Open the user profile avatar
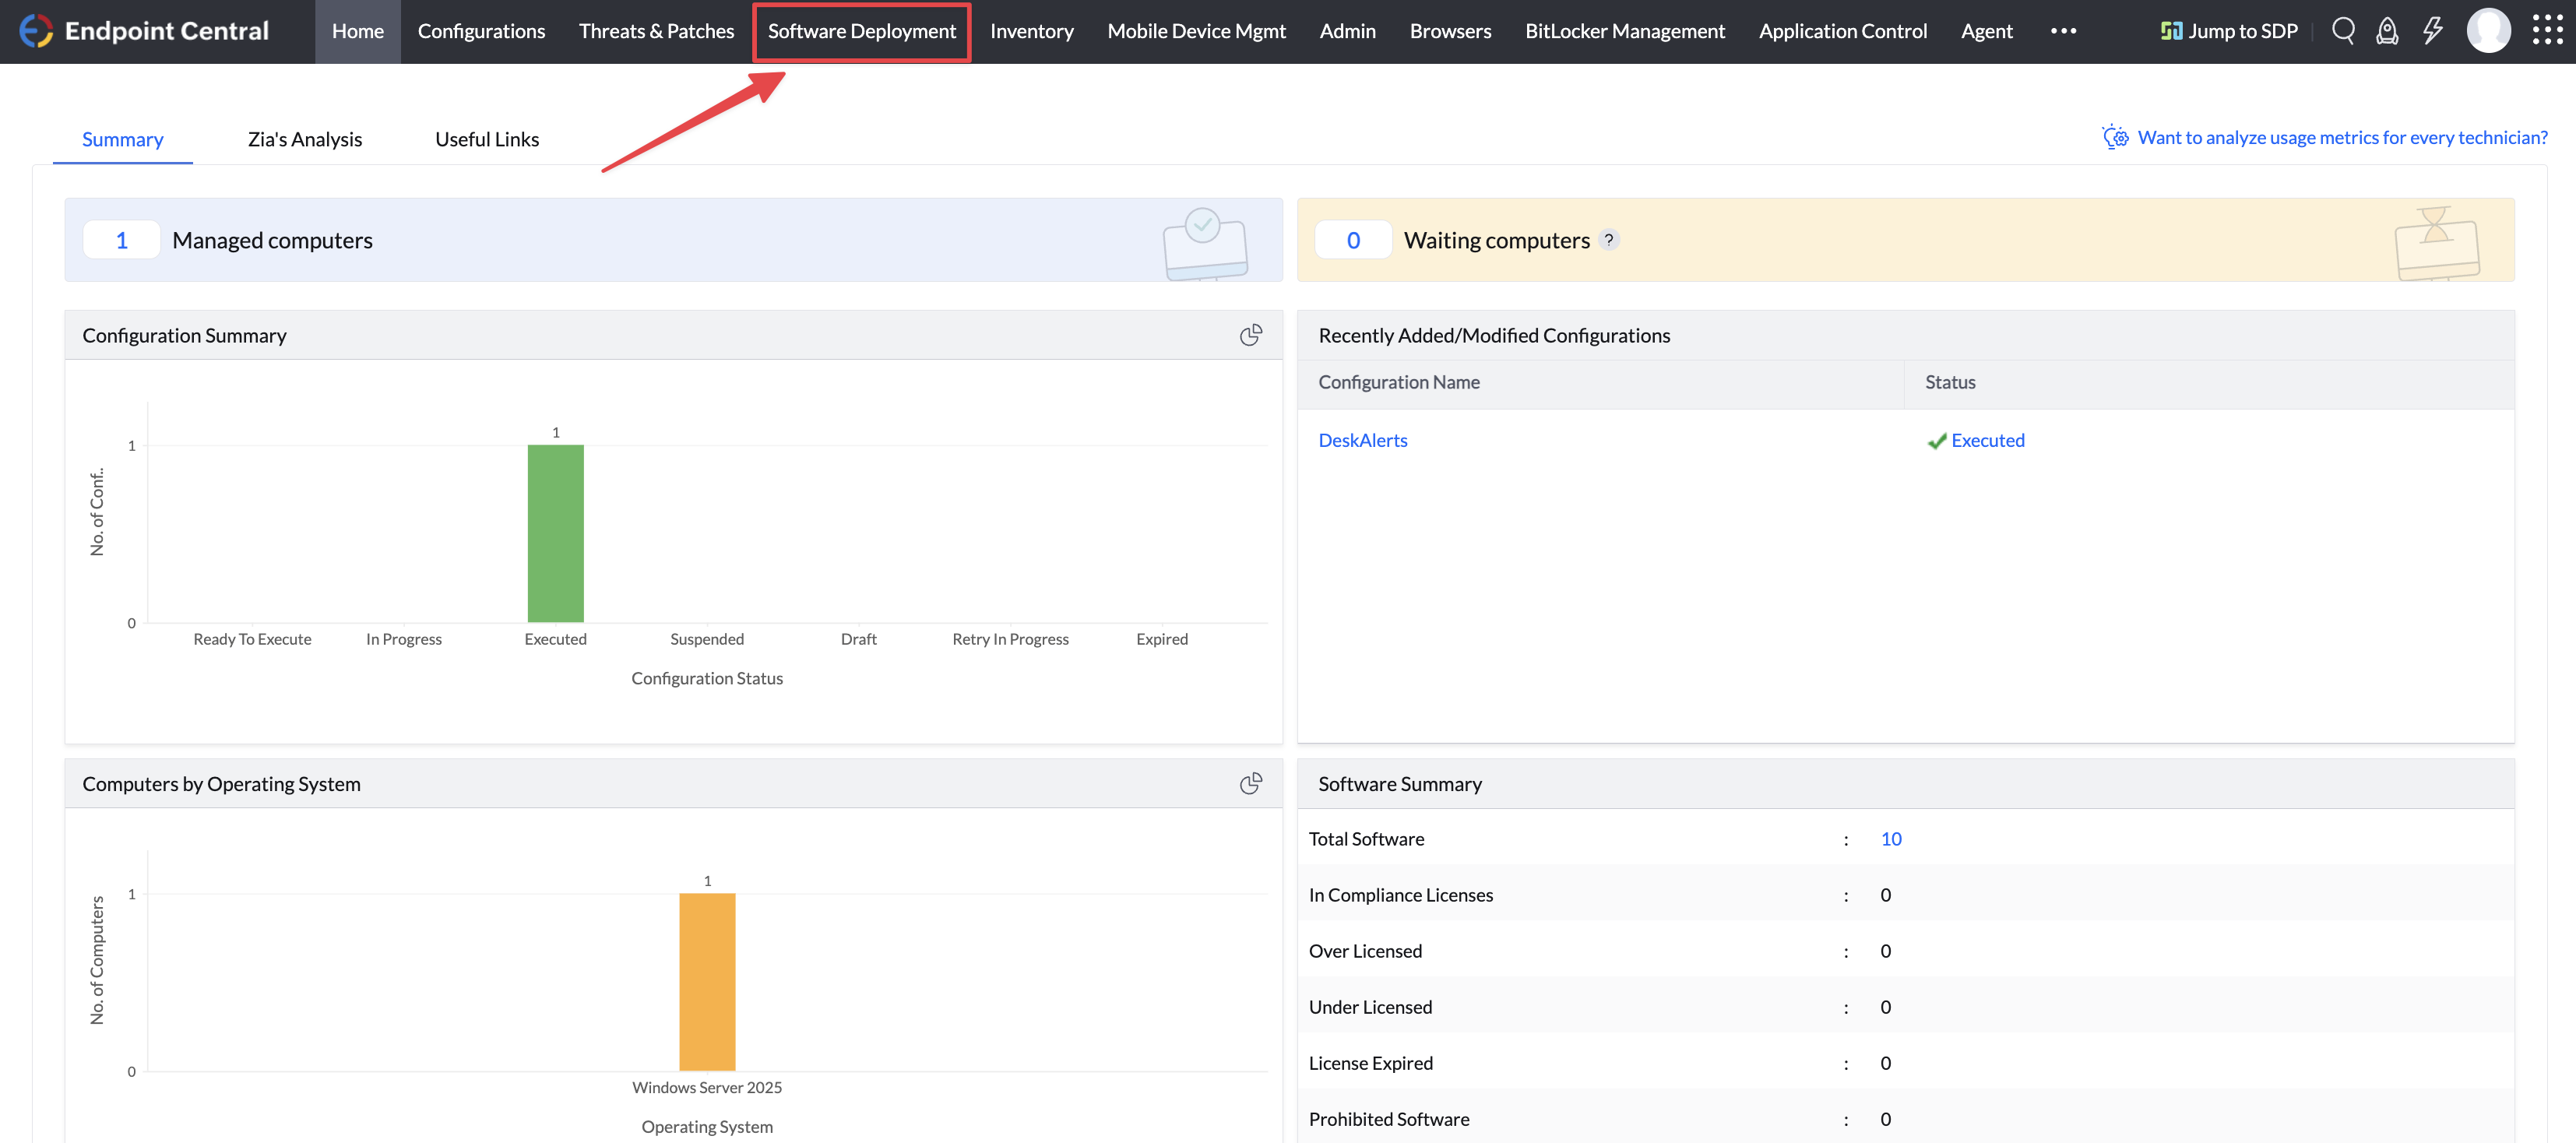This screenshot has width=2576, height=1143. tap(2488, 31)
